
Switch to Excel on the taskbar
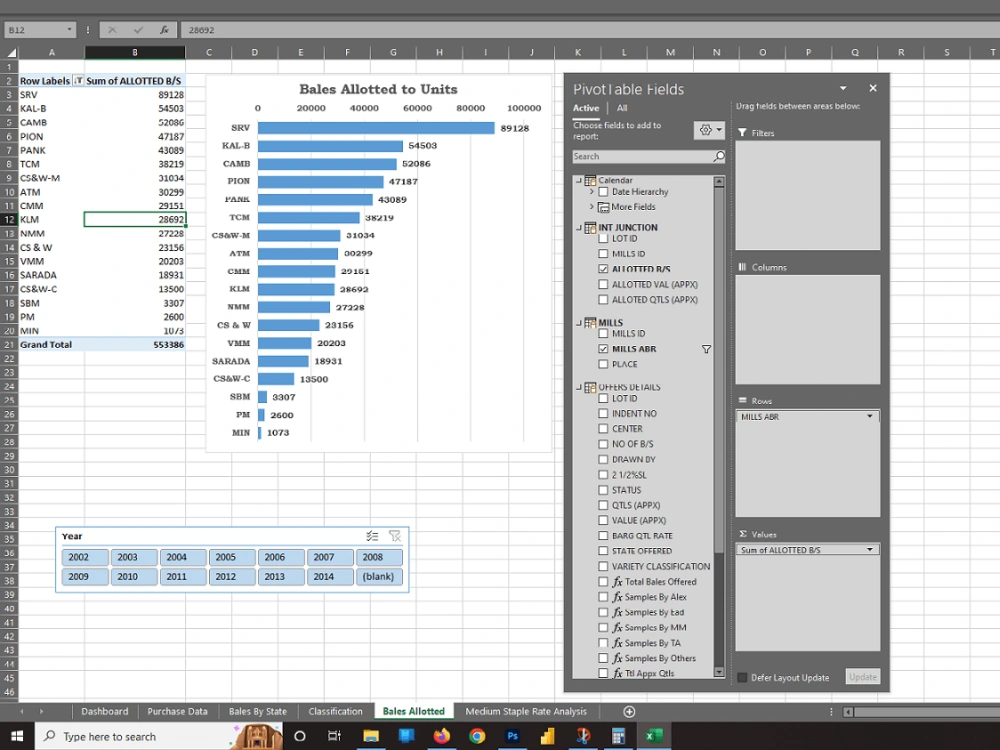(653, 736)
